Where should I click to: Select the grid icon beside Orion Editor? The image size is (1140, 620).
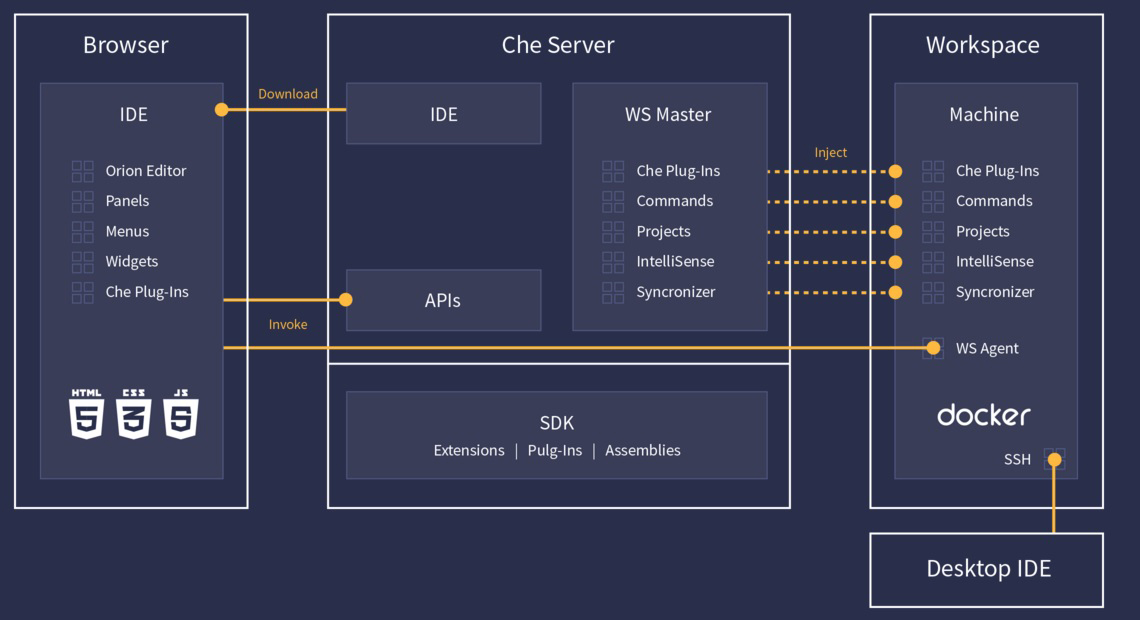click(x=83, y=171)
